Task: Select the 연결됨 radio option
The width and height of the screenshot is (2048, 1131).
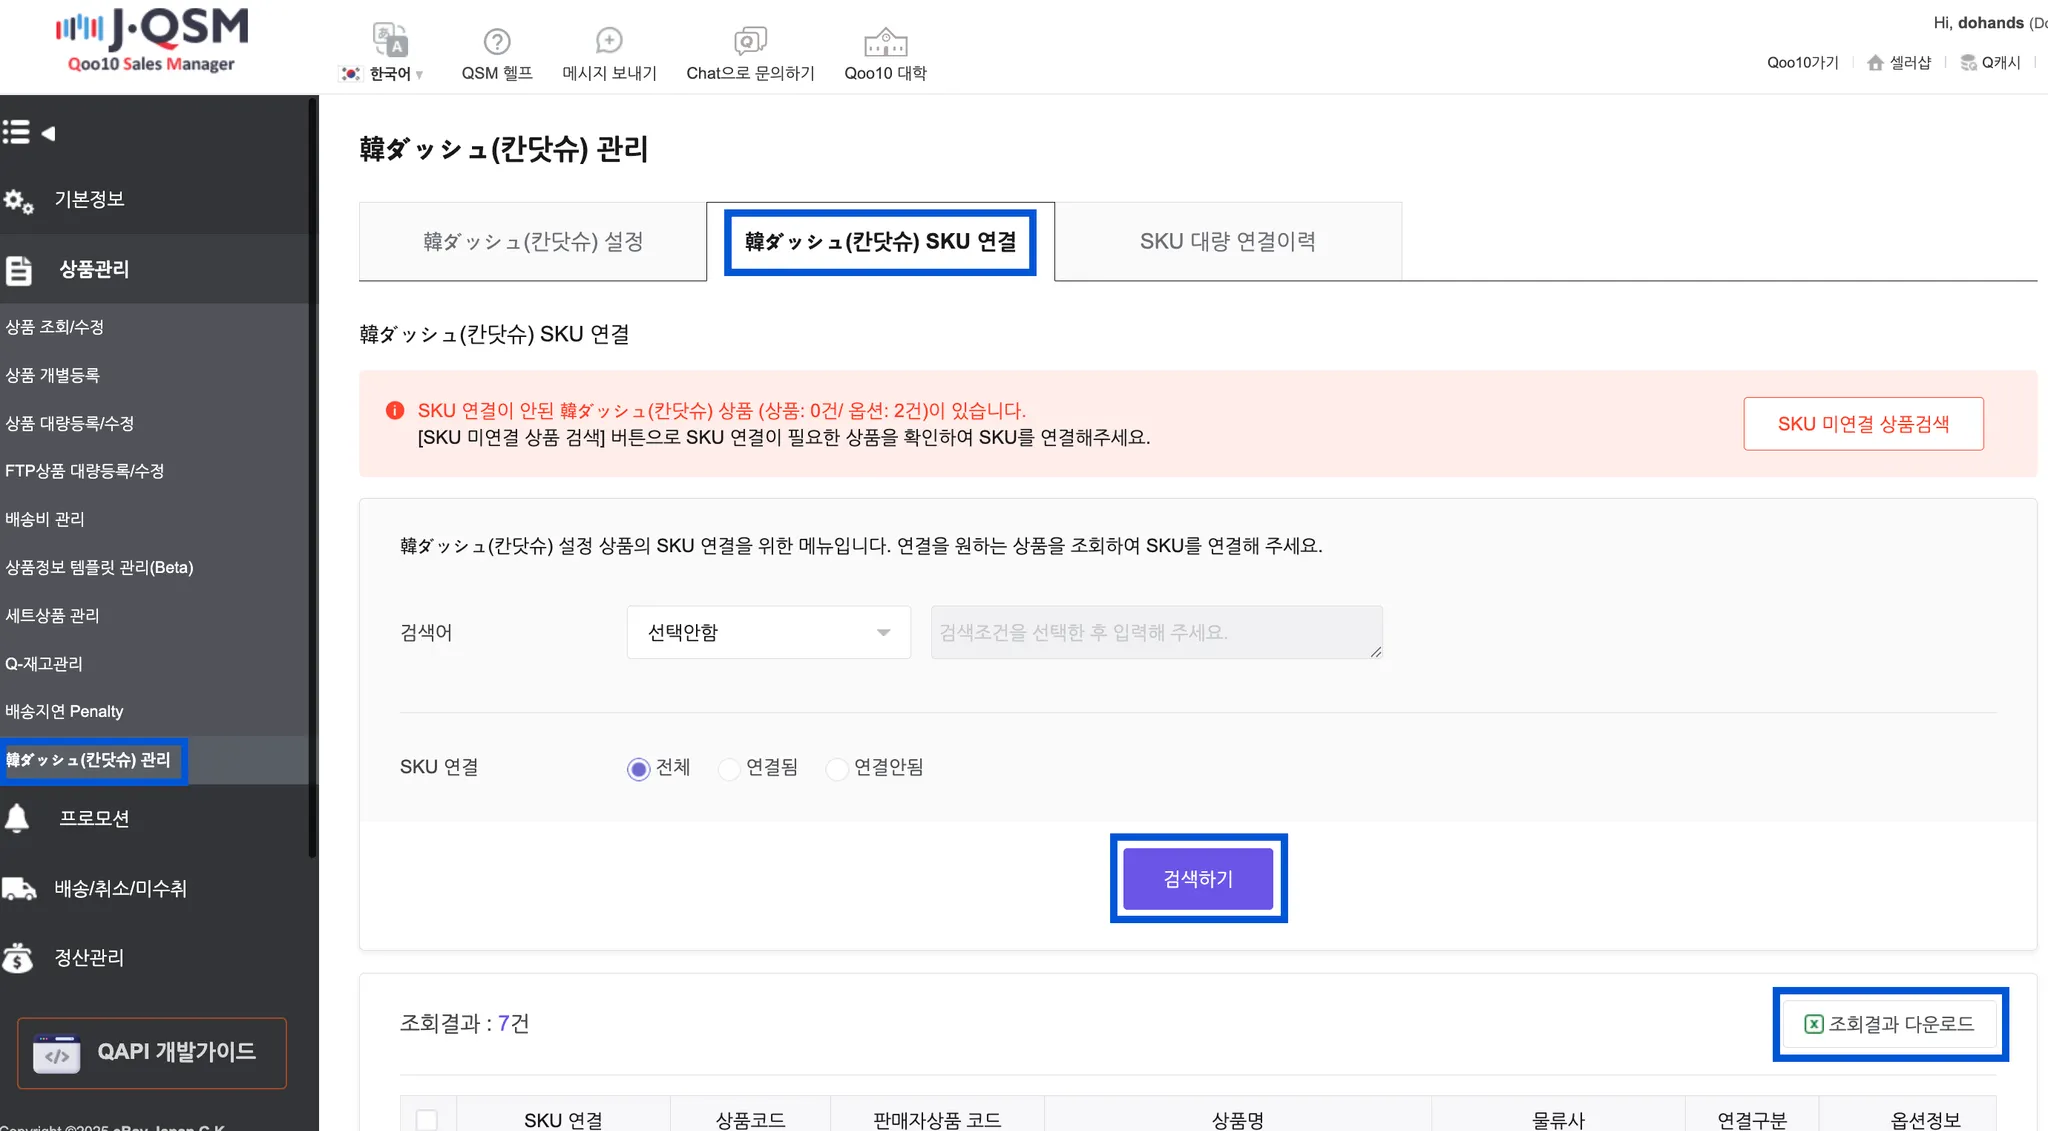Action: click(x=729, y=769)
